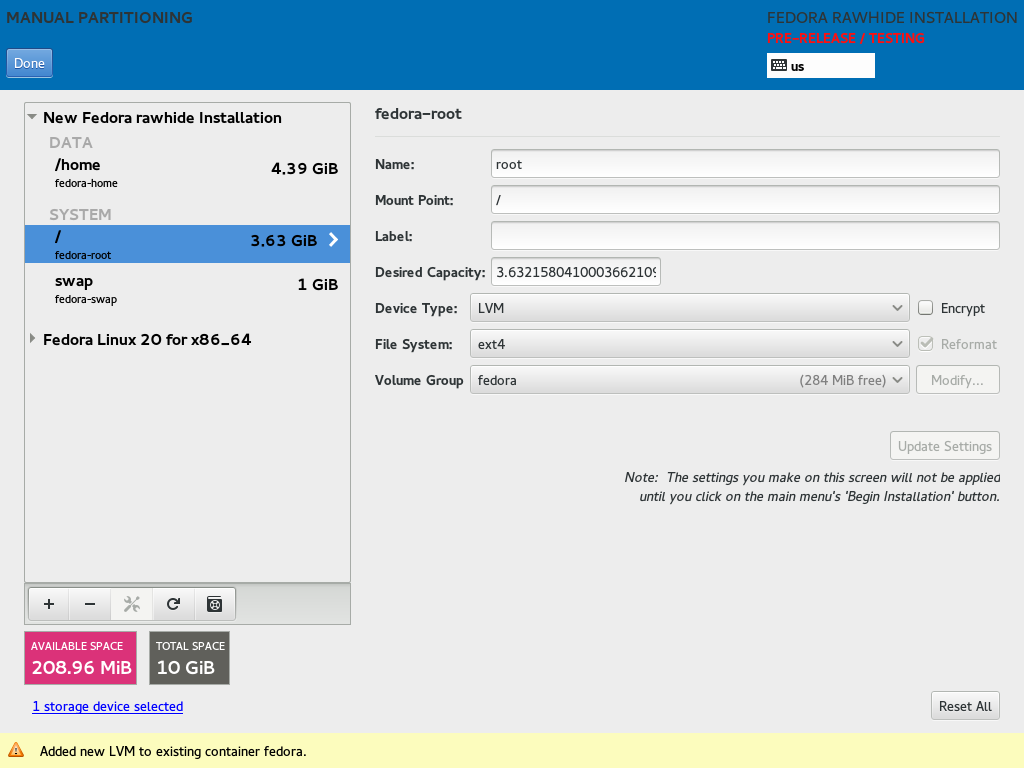Click the SYSTEM section heading
The image size is (1024, 768).
pos(80,214)
